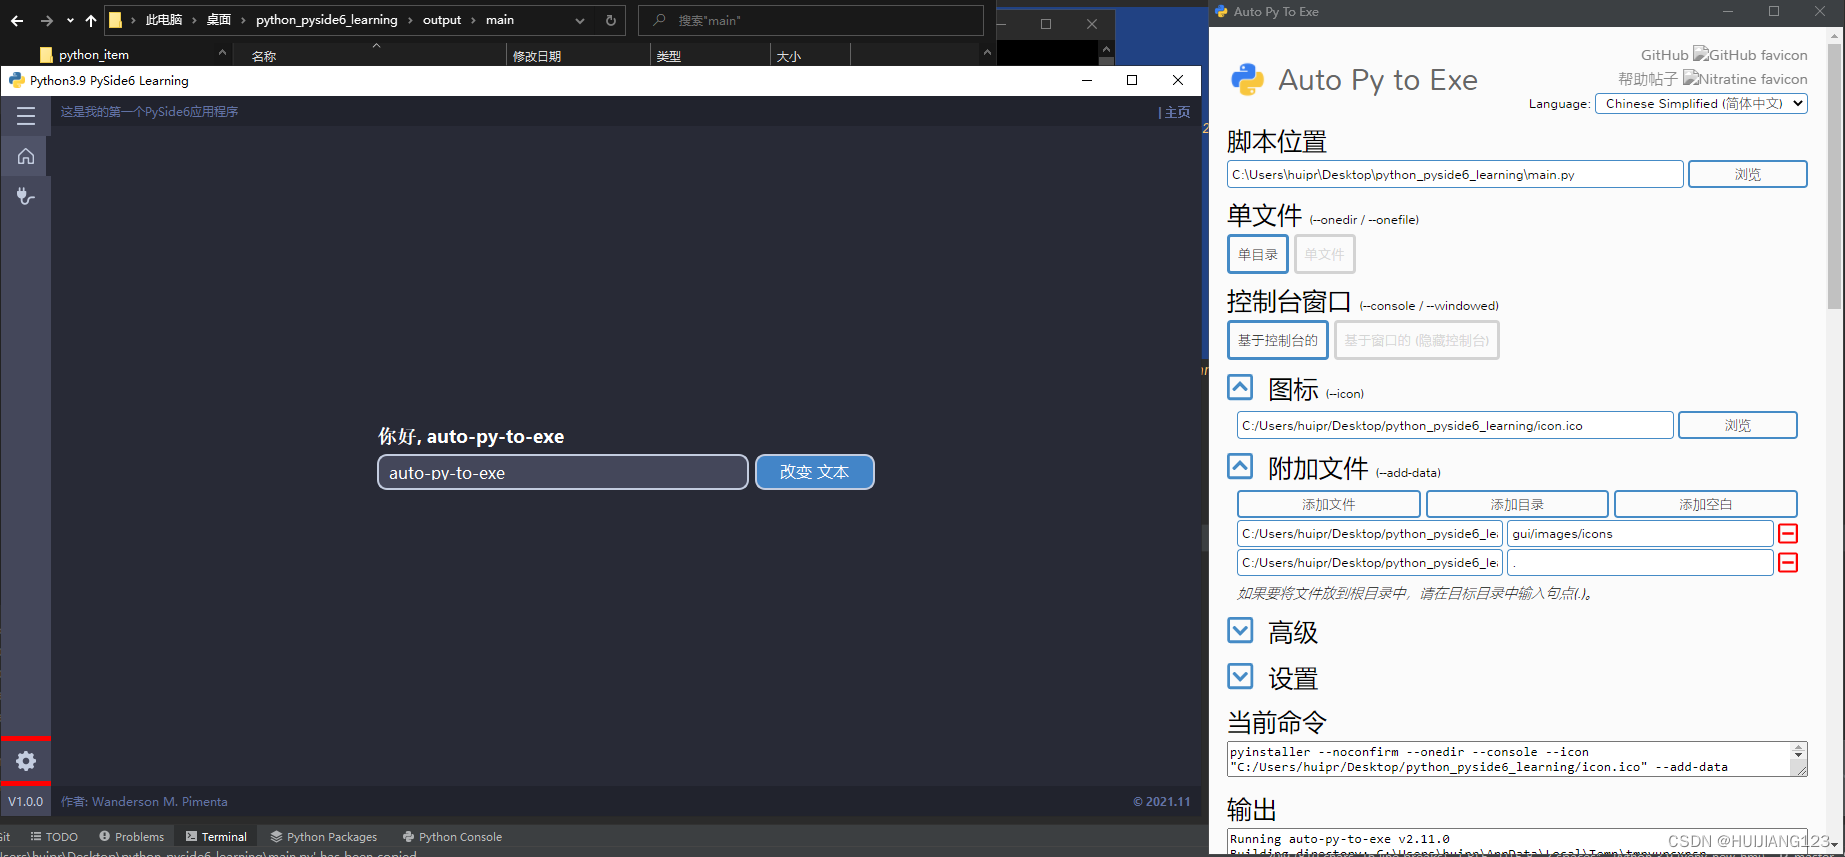The image size is (1845, 857).
Task: Click the 主页 label in top bar
Action: coord(1177,112)
